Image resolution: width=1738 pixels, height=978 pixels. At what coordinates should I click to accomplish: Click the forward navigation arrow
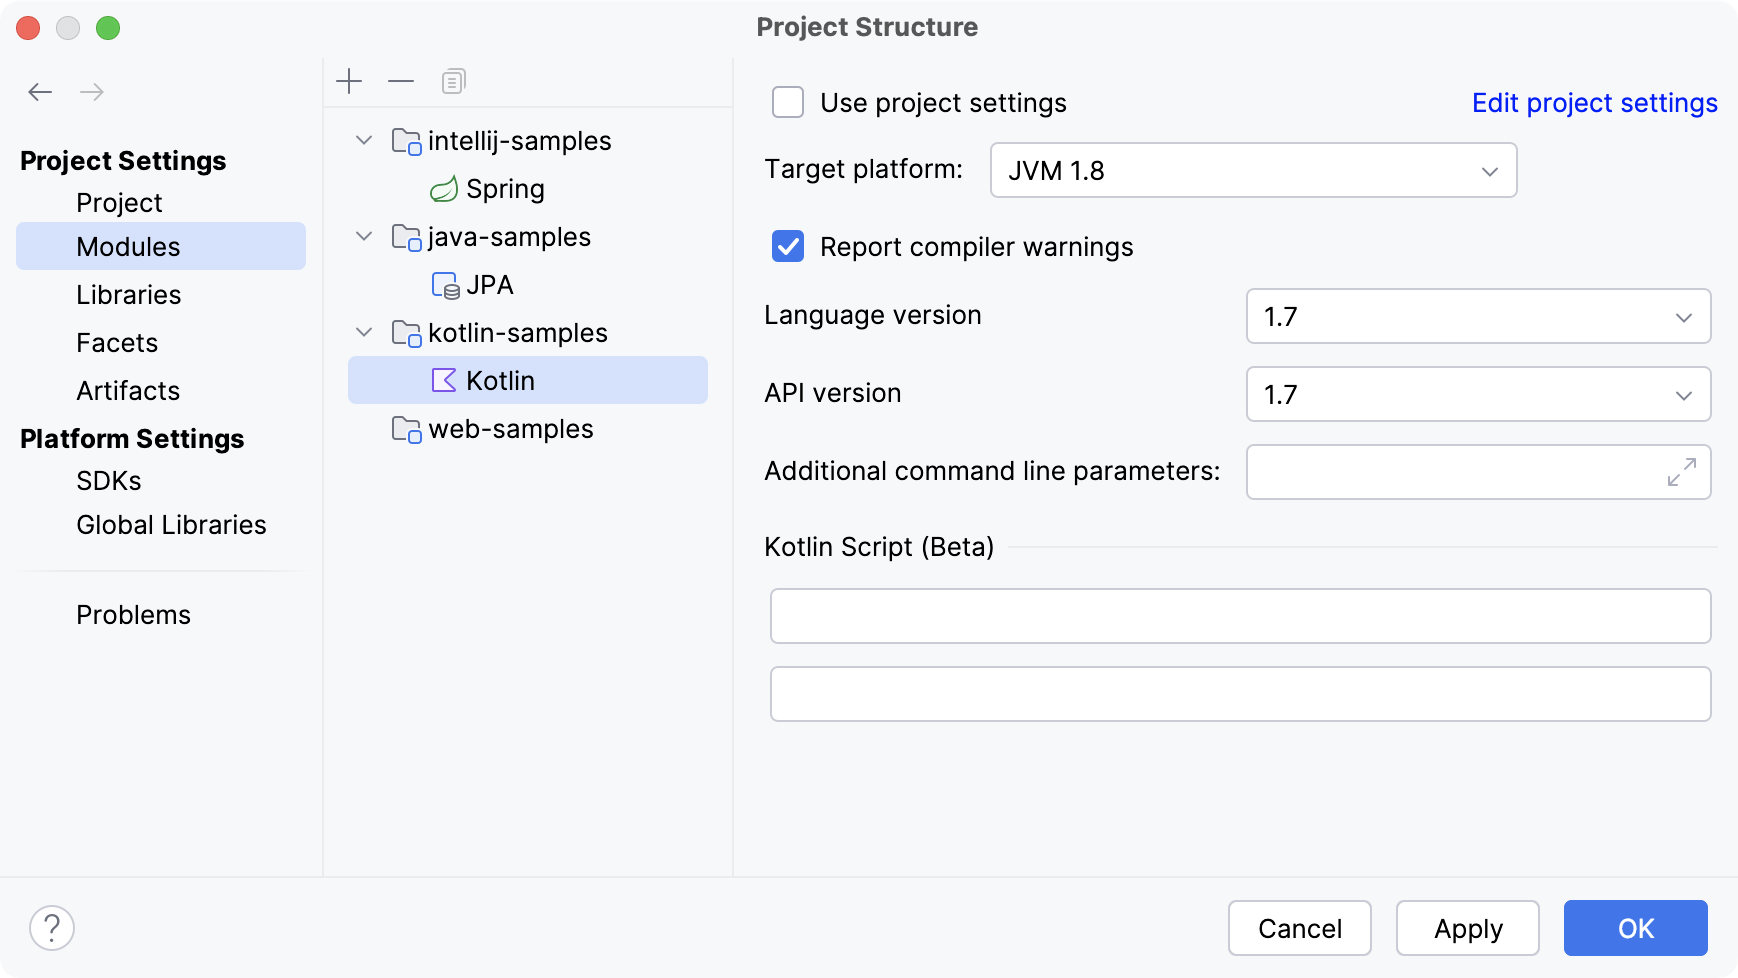pyautogui.click(x=93, y=91)
